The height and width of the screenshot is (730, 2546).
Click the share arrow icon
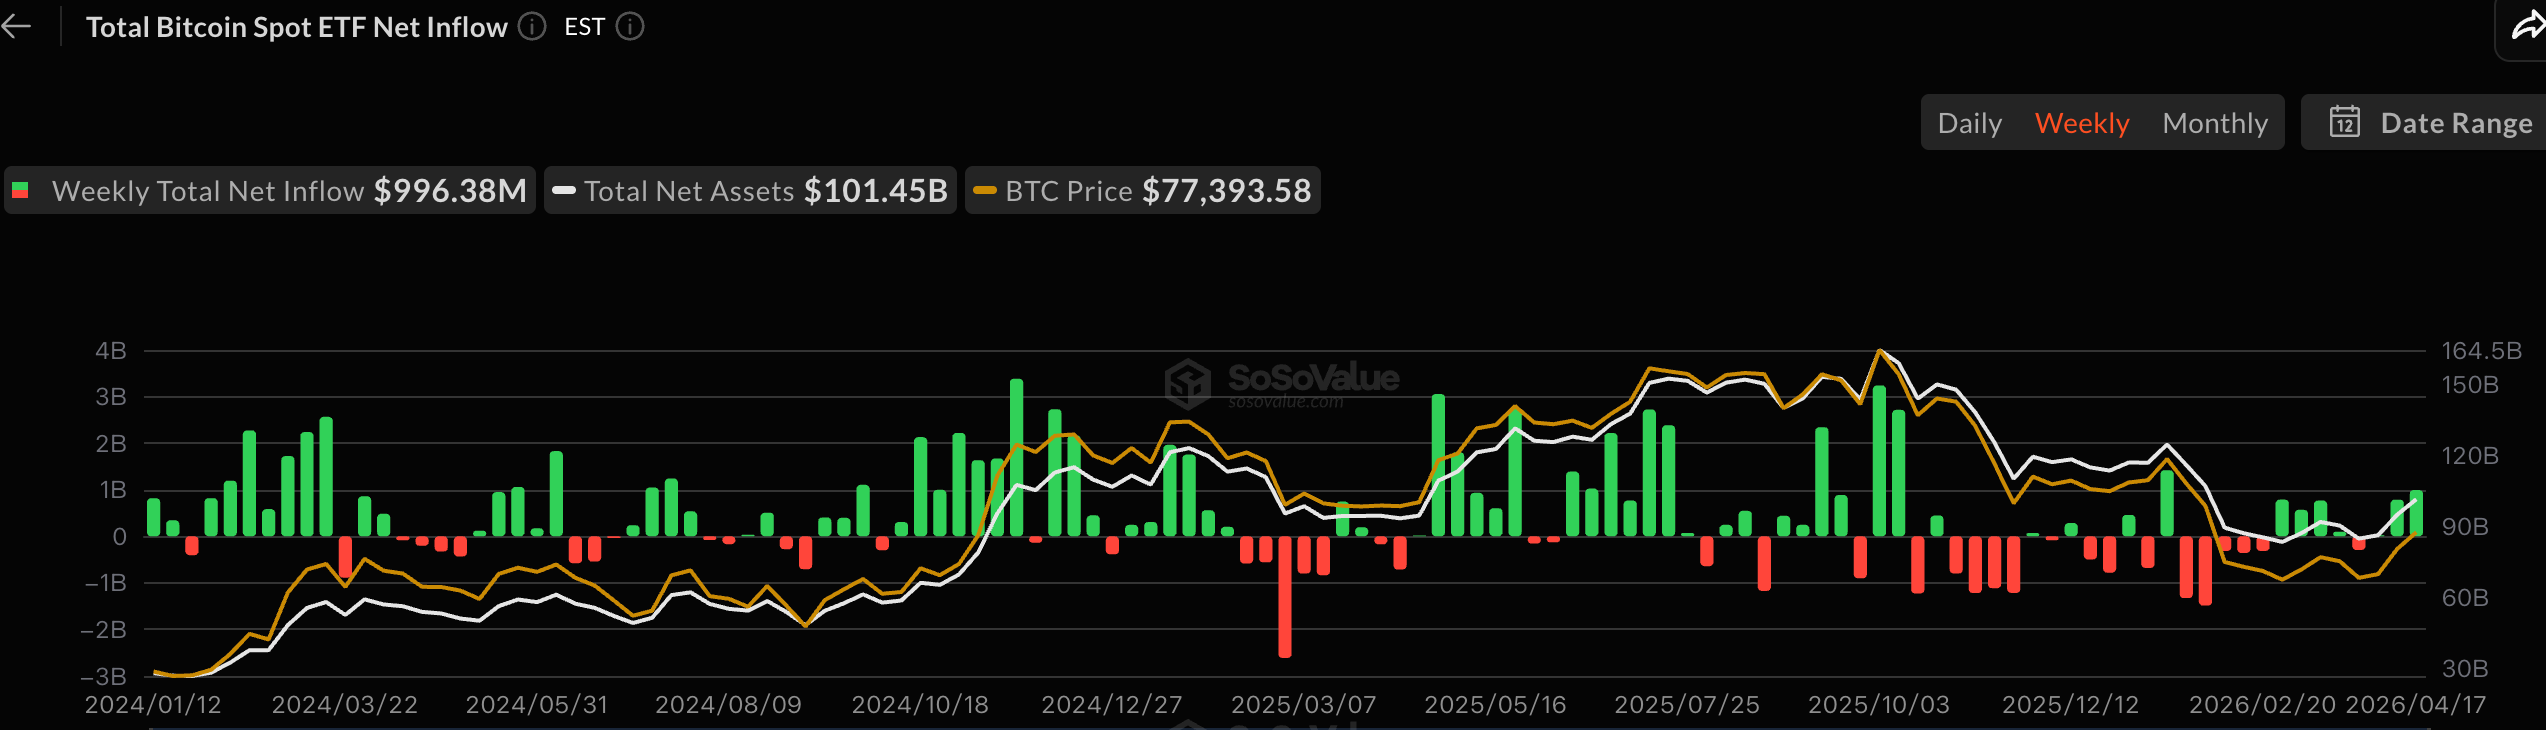(x=2526, y=28)
